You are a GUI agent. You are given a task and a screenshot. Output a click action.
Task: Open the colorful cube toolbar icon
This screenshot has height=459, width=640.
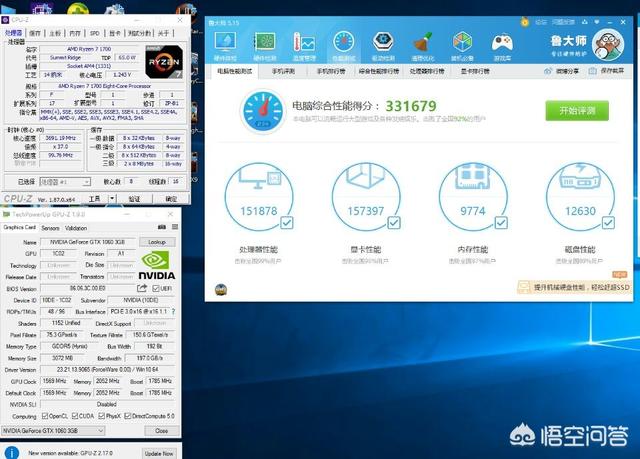point(462,42)
